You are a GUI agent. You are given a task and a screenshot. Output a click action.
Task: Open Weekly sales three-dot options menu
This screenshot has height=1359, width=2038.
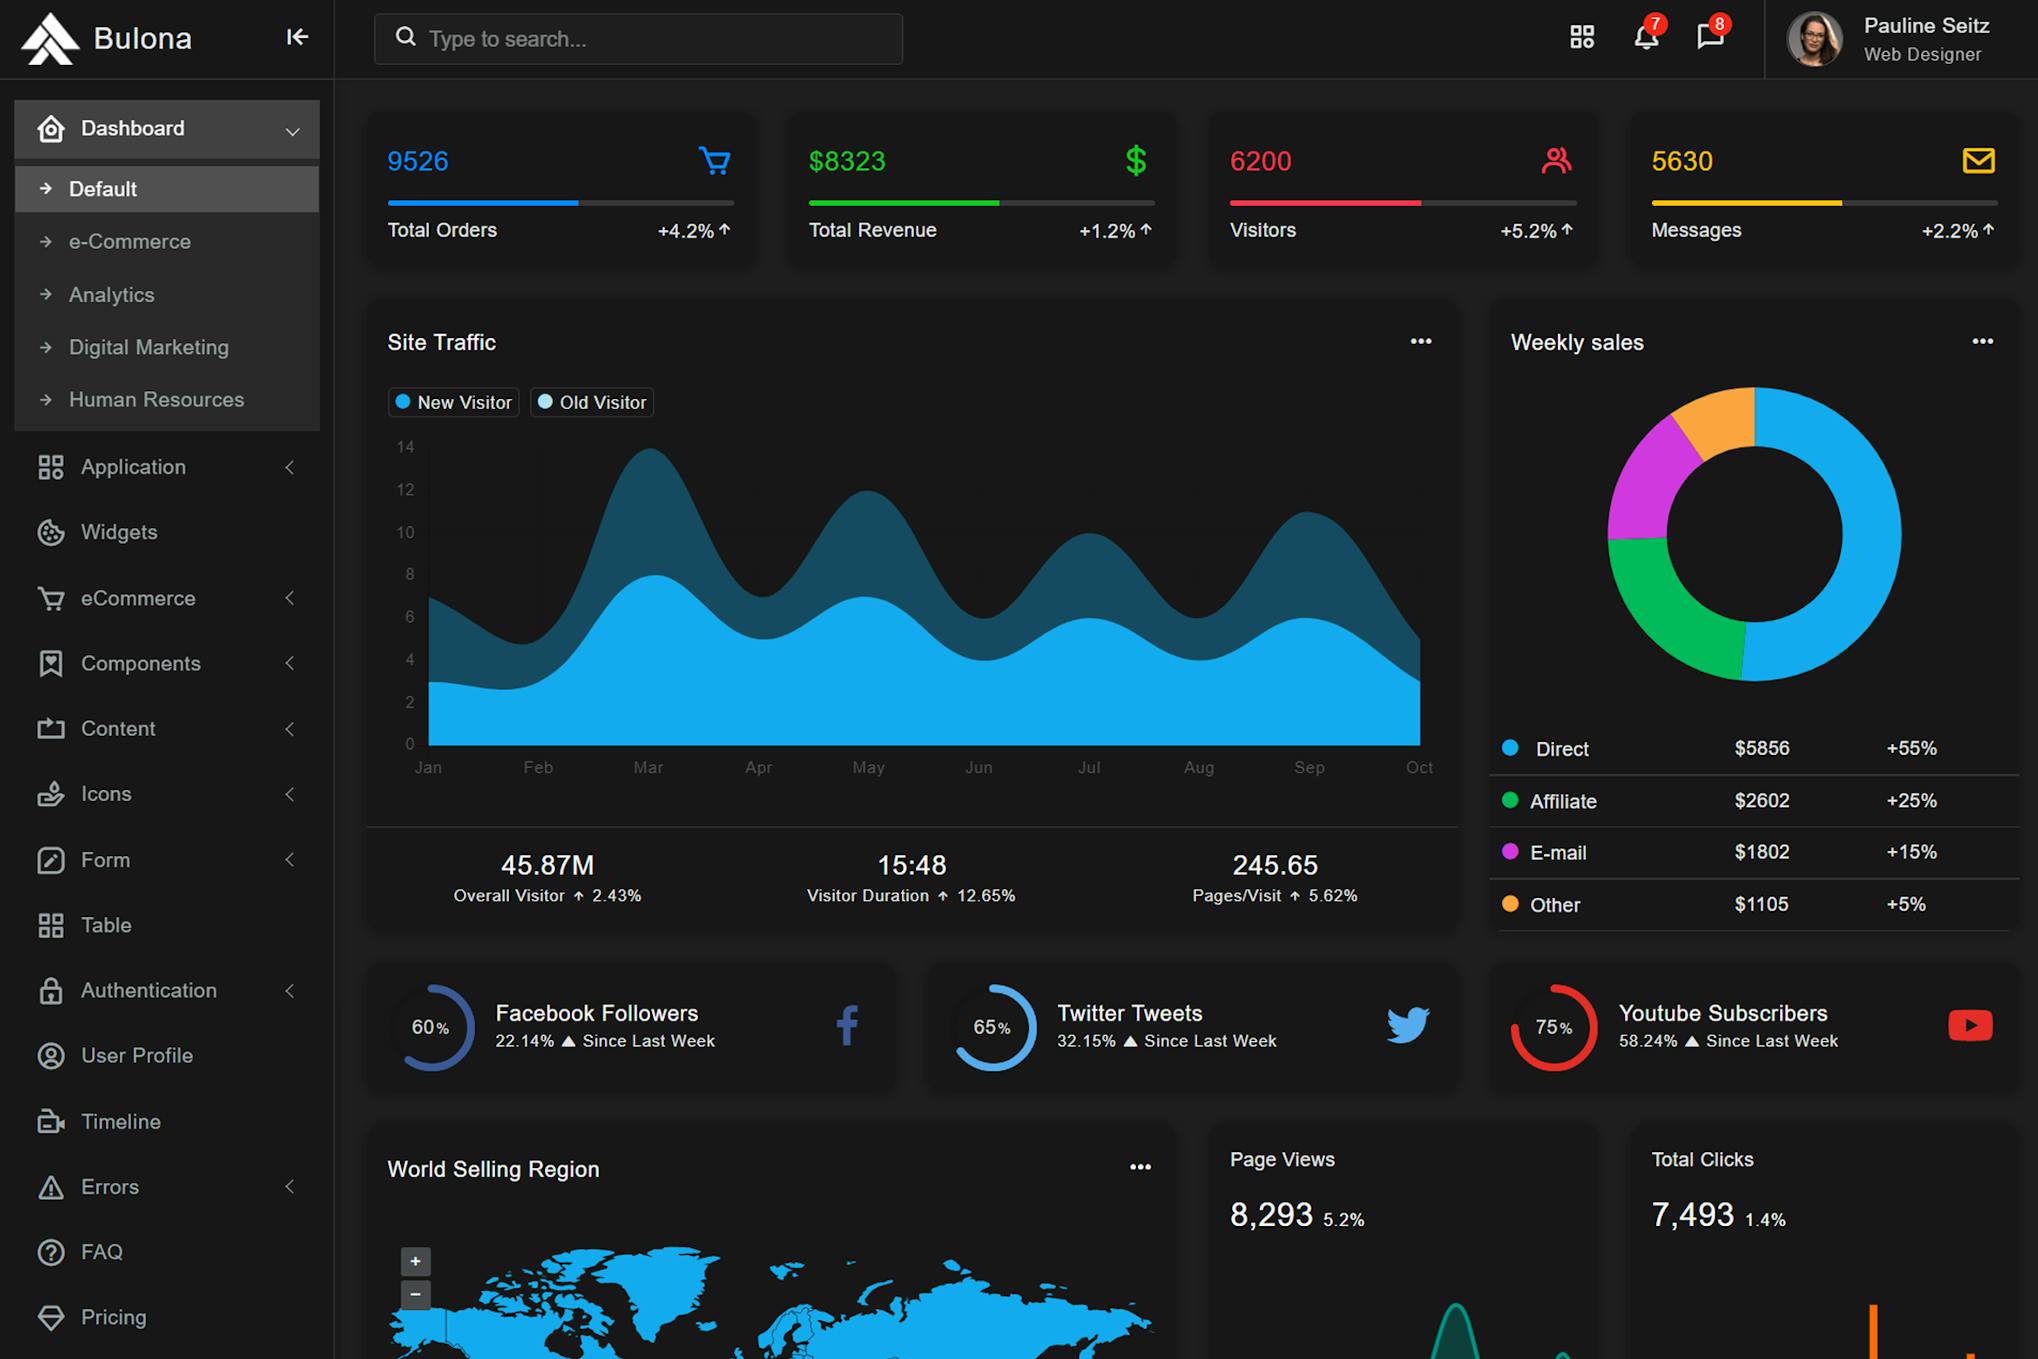1982,342
